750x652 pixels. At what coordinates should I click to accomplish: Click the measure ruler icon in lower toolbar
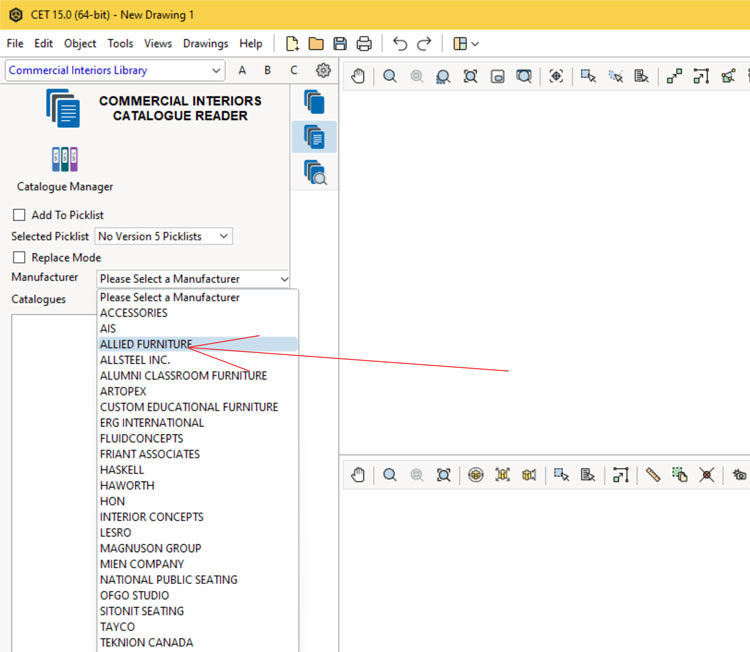point(653,475)
